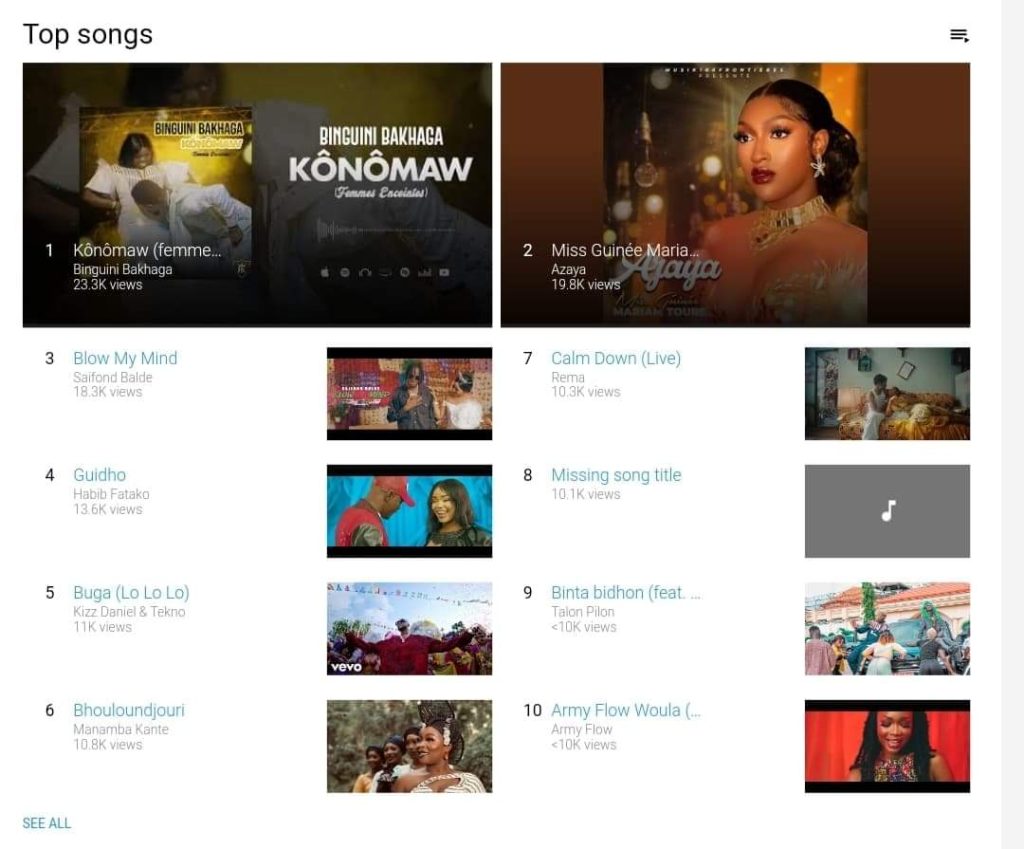Click the Buga vevo video thumbnail
The height and width of the screenshot is (849, 1024).
coord(409,628)
